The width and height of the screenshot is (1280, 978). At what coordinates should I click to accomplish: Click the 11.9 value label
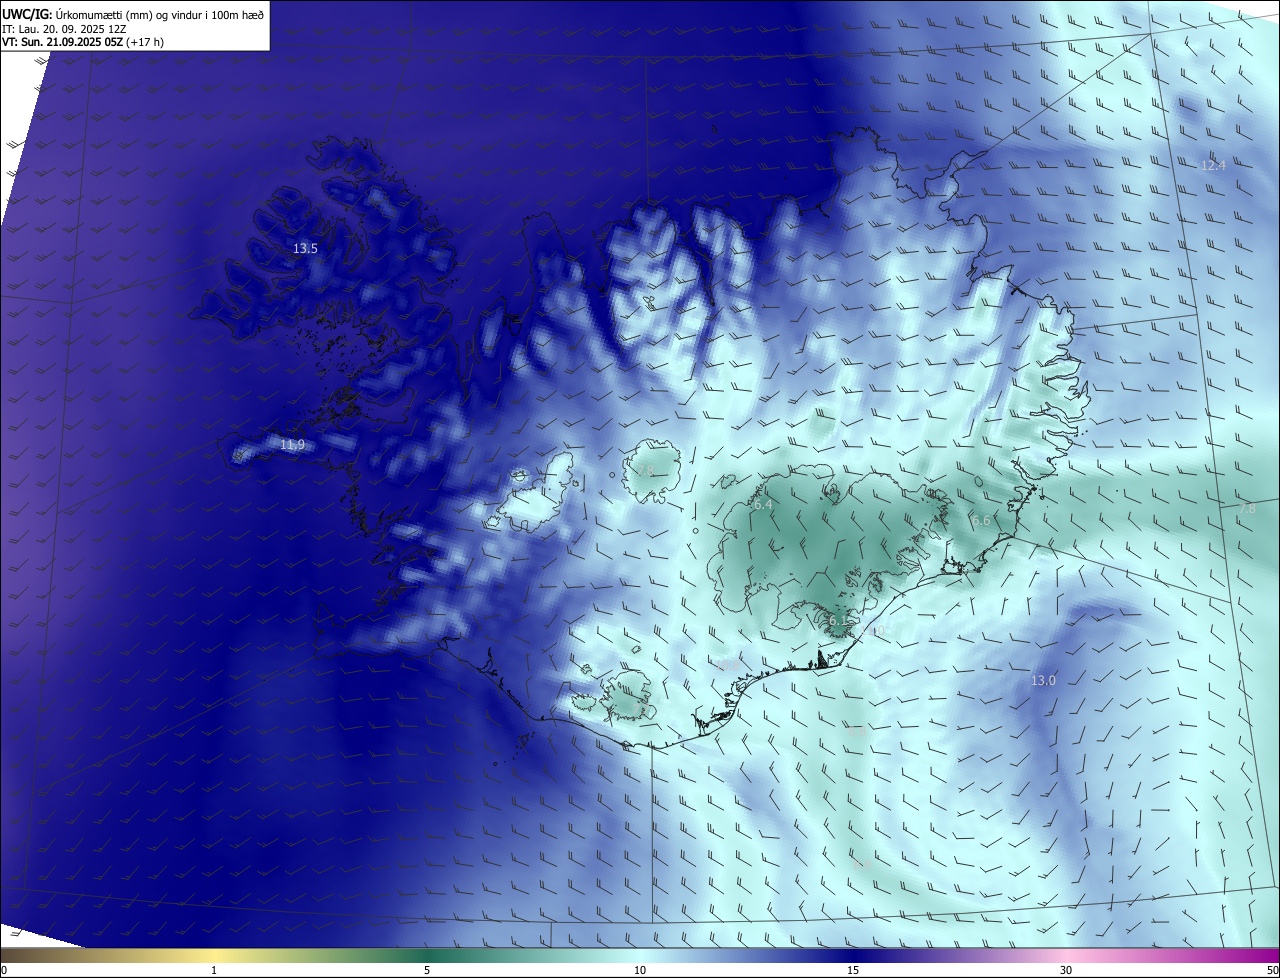click(x=292, y=444)
